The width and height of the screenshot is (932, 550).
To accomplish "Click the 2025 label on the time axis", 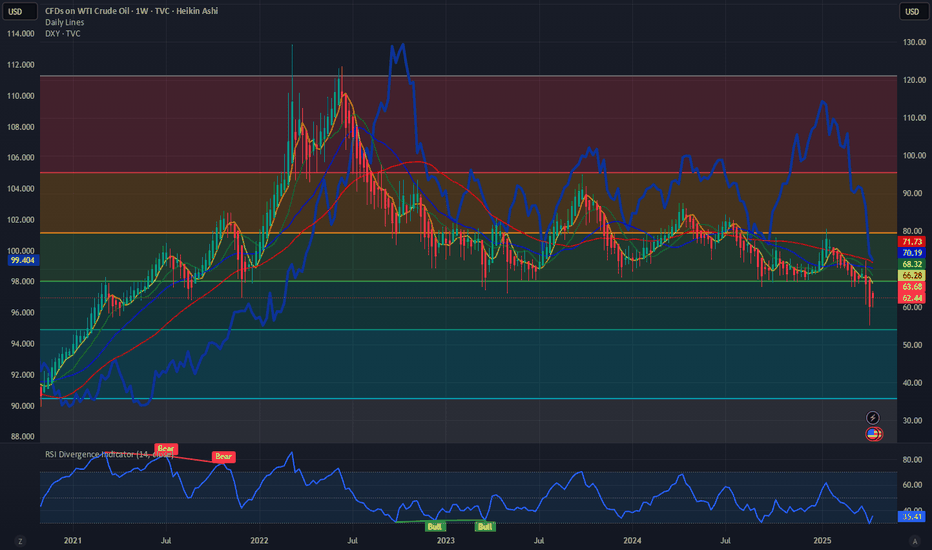I will (x=822, y=540).
